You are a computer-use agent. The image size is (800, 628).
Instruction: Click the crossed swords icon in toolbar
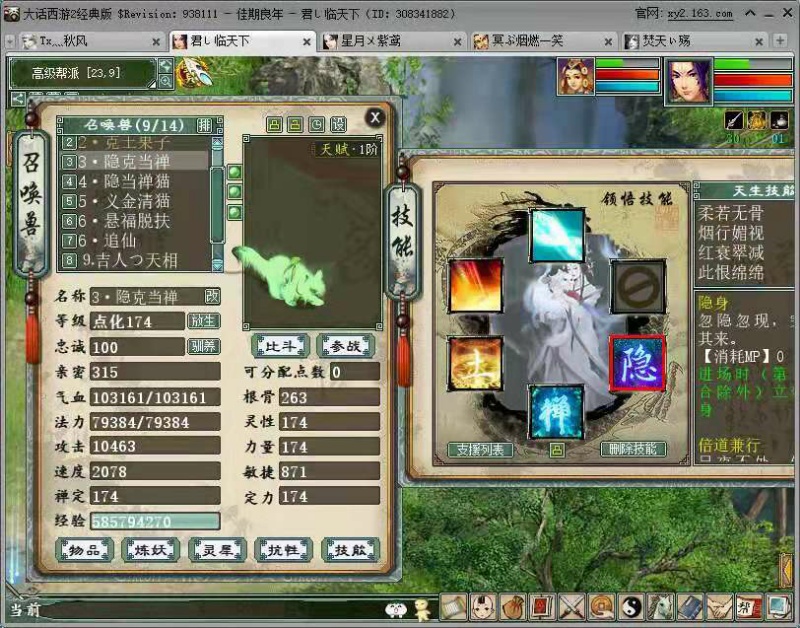pyautogui.click(x=572, y=606)
